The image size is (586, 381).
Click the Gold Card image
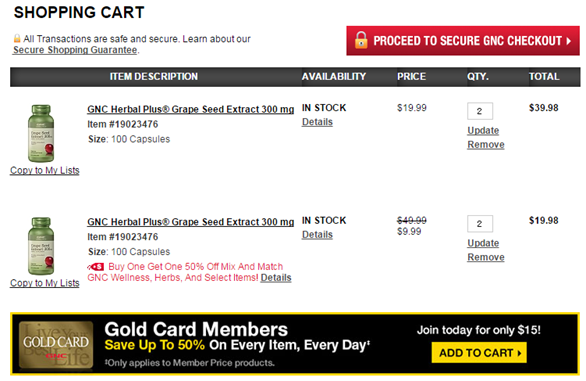coord(56,345)
